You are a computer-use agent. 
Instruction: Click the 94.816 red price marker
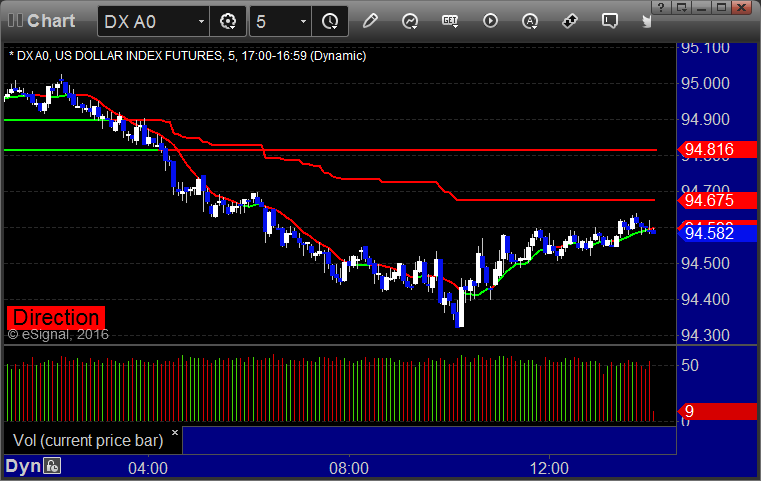coord(717,149)
